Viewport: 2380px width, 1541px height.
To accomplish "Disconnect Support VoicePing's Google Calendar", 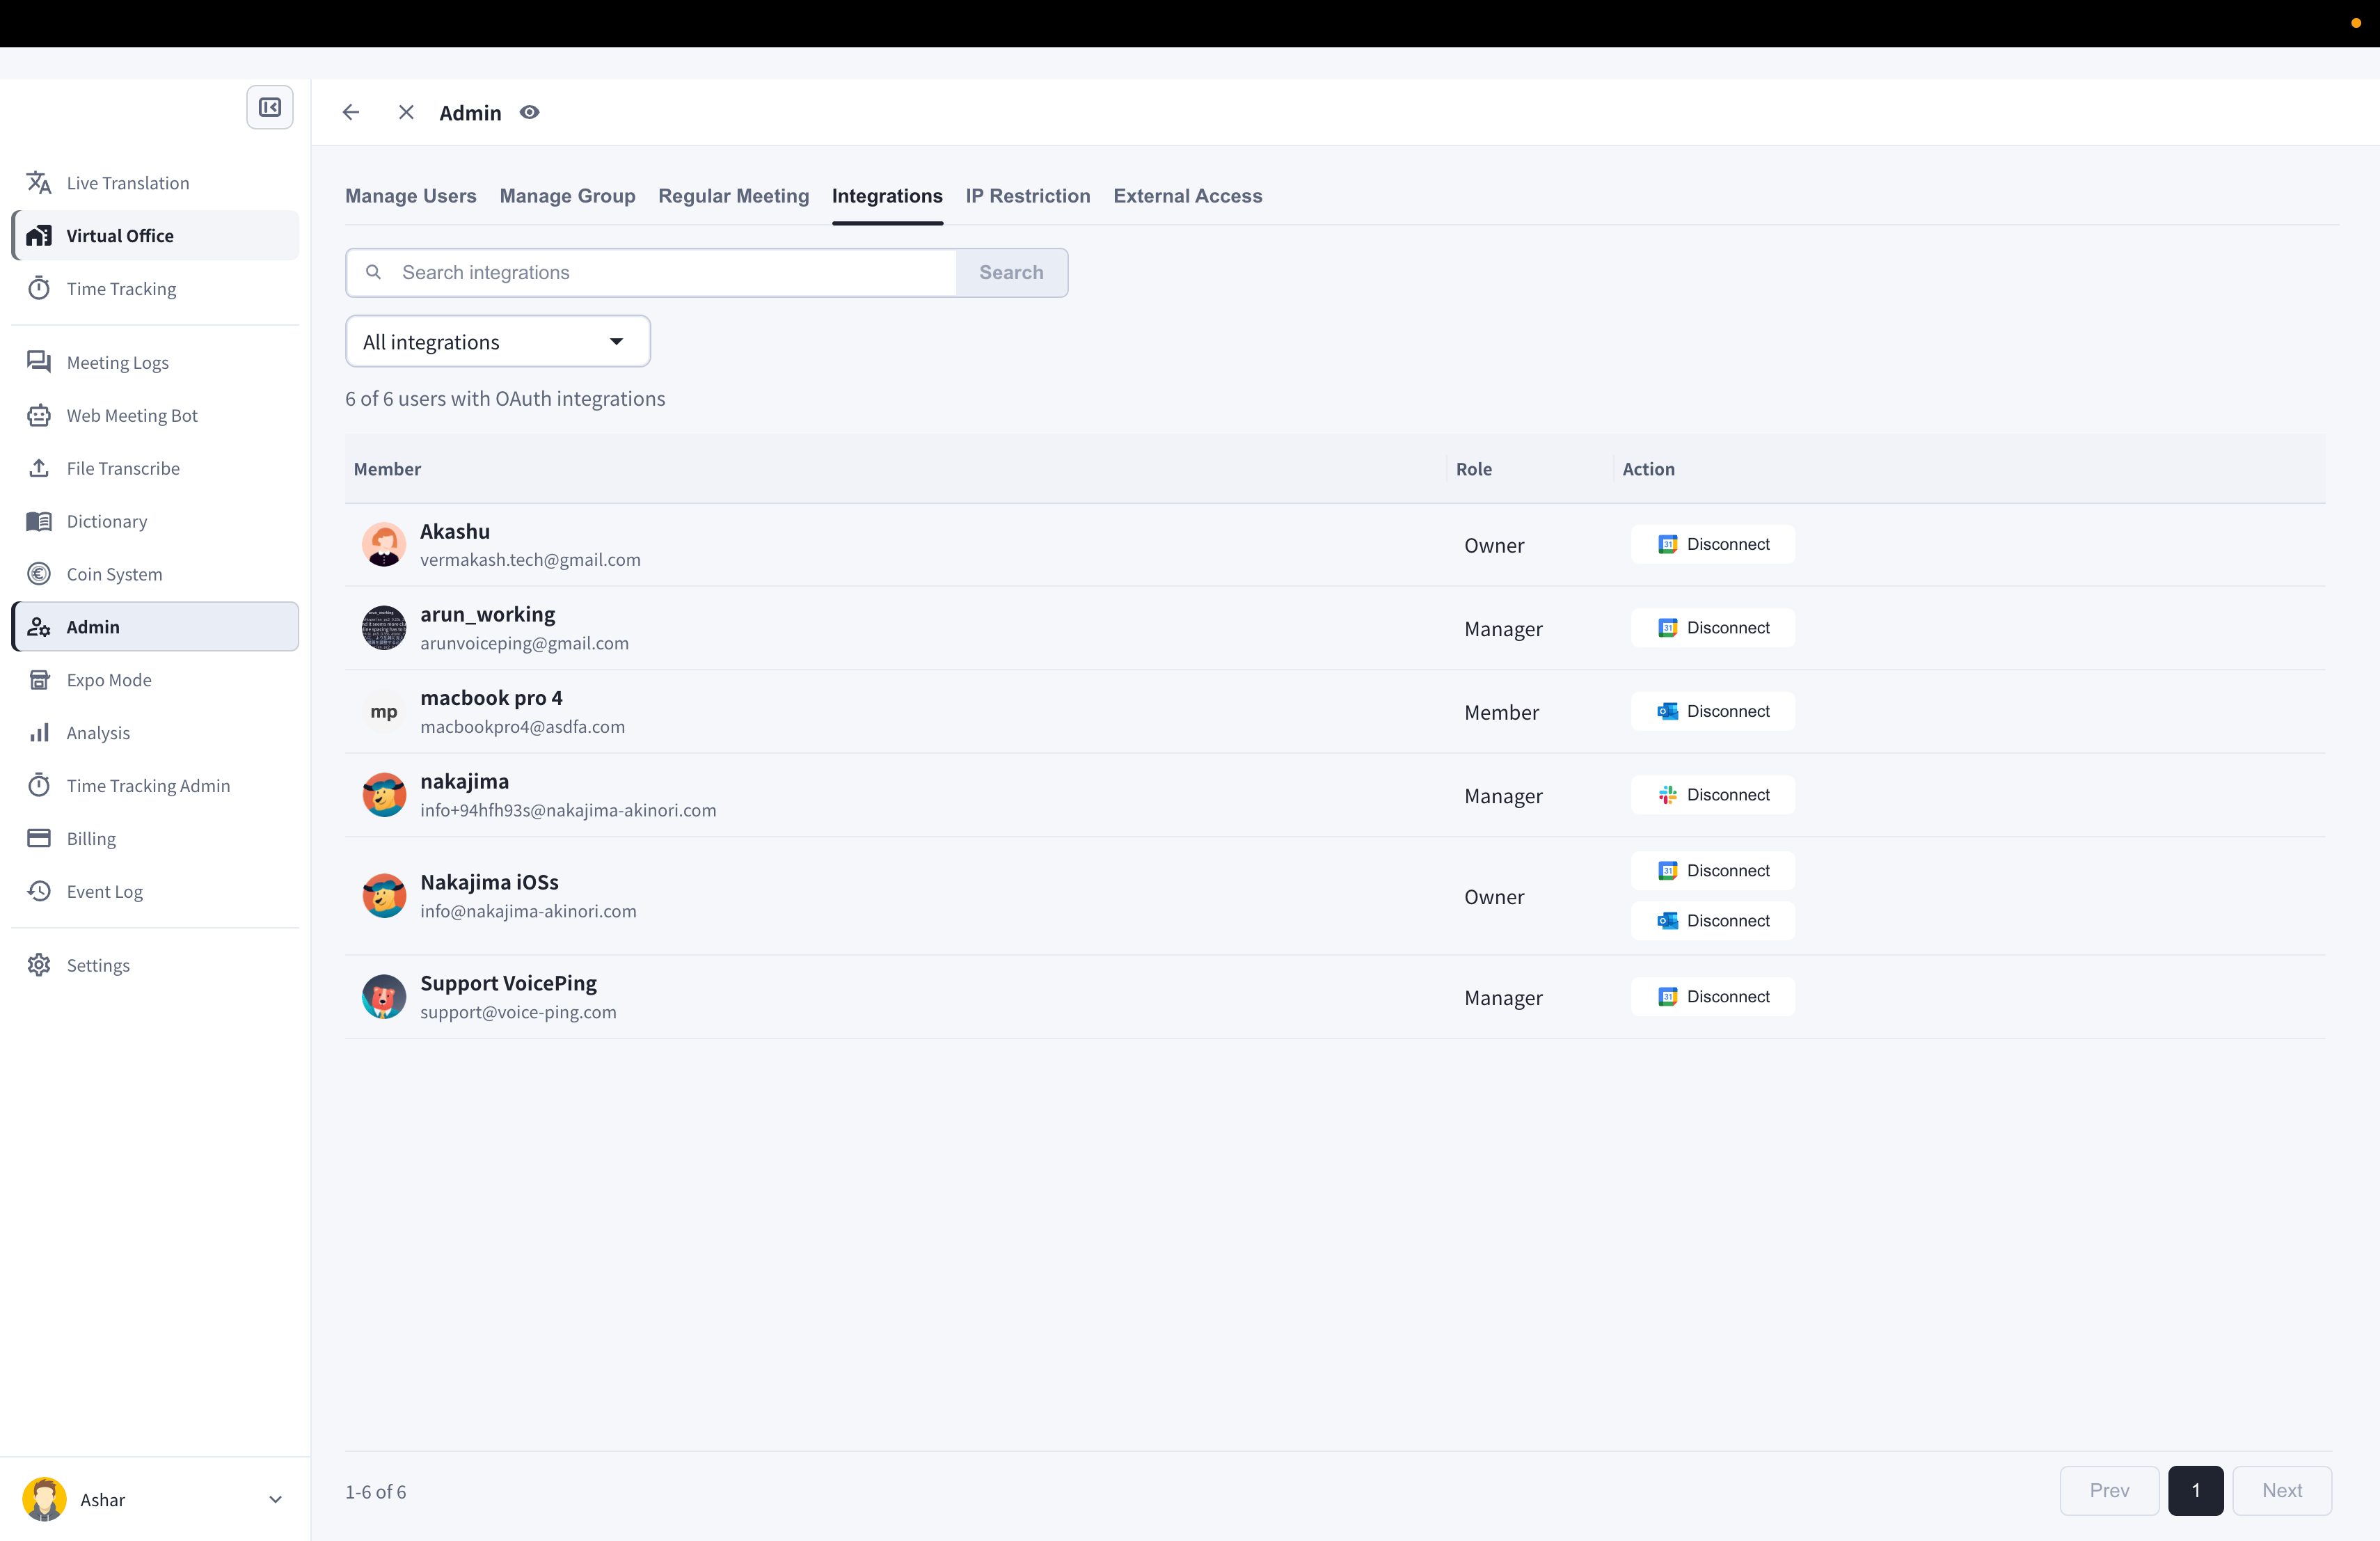I will [1713, 996].
